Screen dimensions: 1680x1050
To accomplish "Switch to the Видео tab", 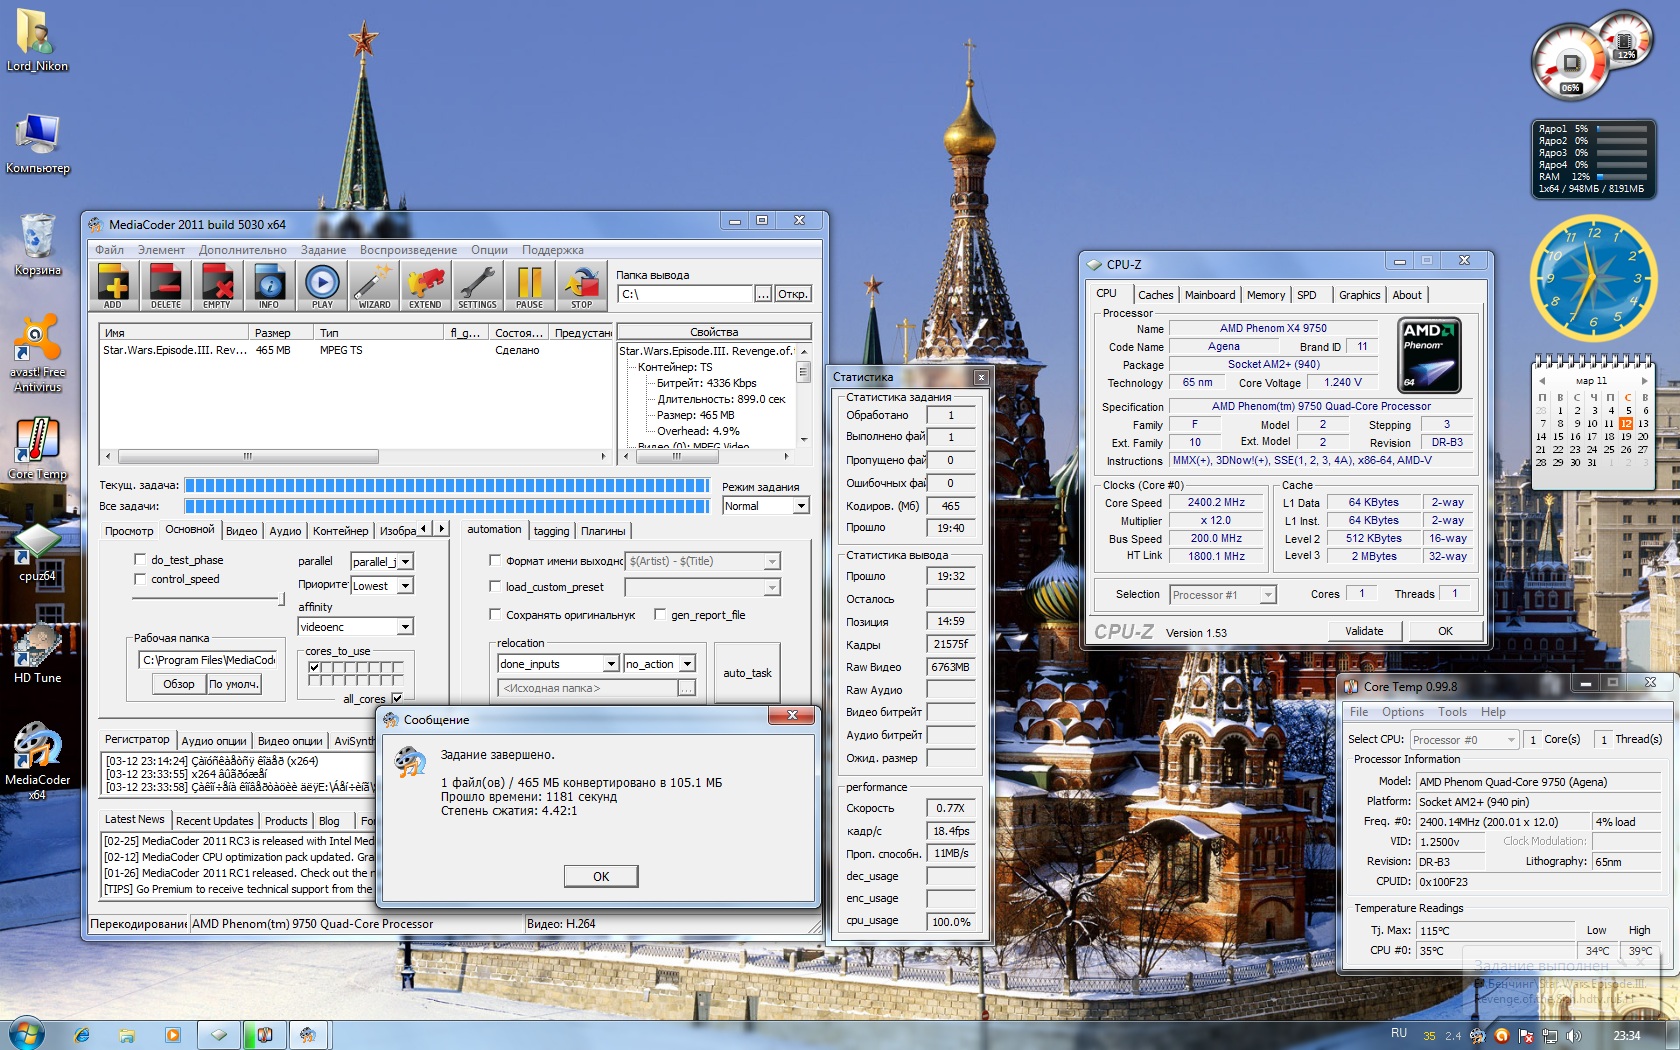I will coord(242,531).
